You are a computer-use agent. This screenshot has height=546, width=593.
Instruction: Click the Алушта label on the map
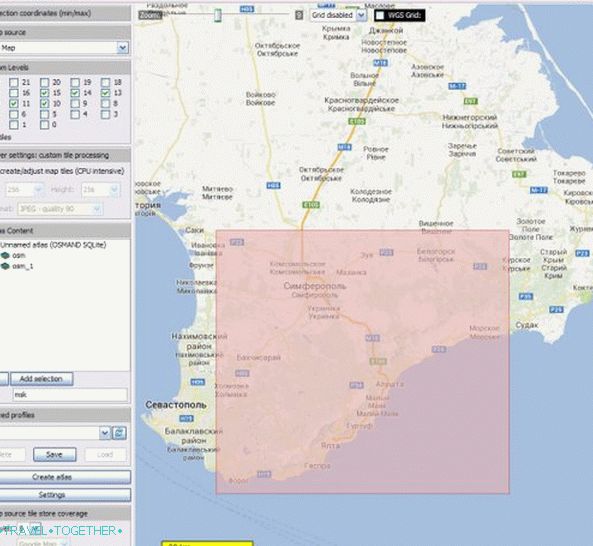tap(390, 384)
